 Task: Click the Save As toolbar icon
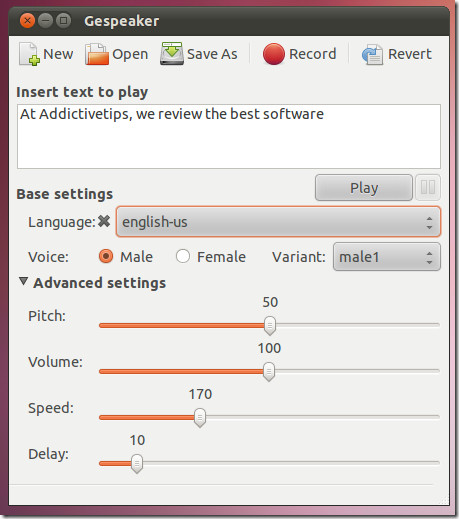coord(172,53)
